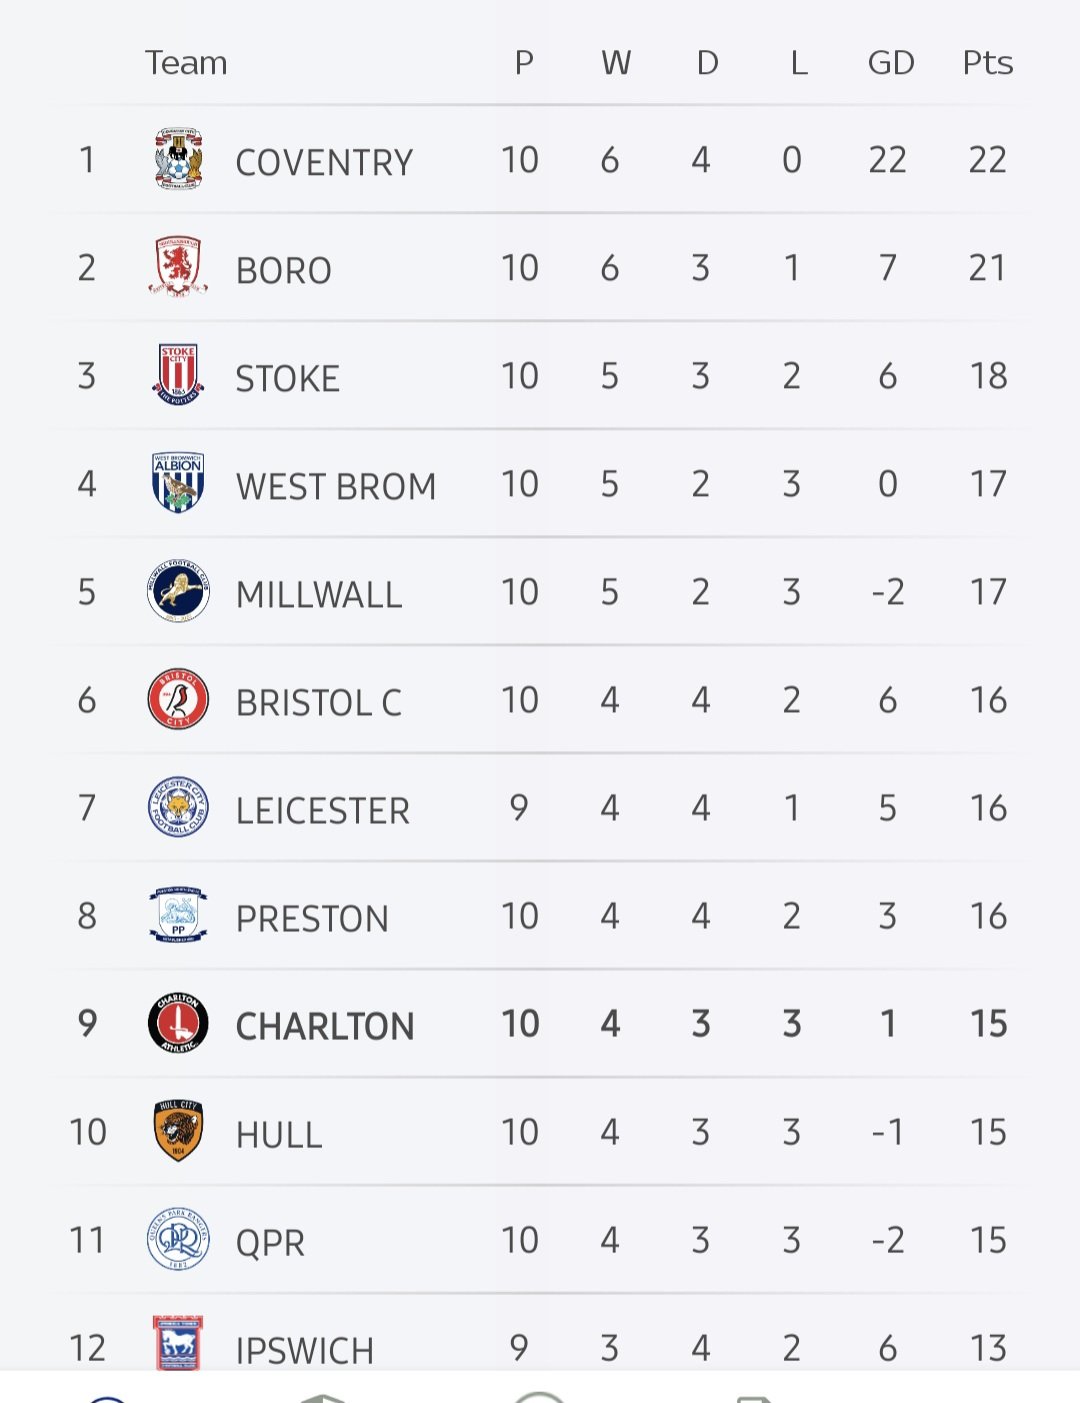This screenshot has height=1403, width=1080.
Task: Click the Charlton Athletic sword crest
Action: 178,1023
